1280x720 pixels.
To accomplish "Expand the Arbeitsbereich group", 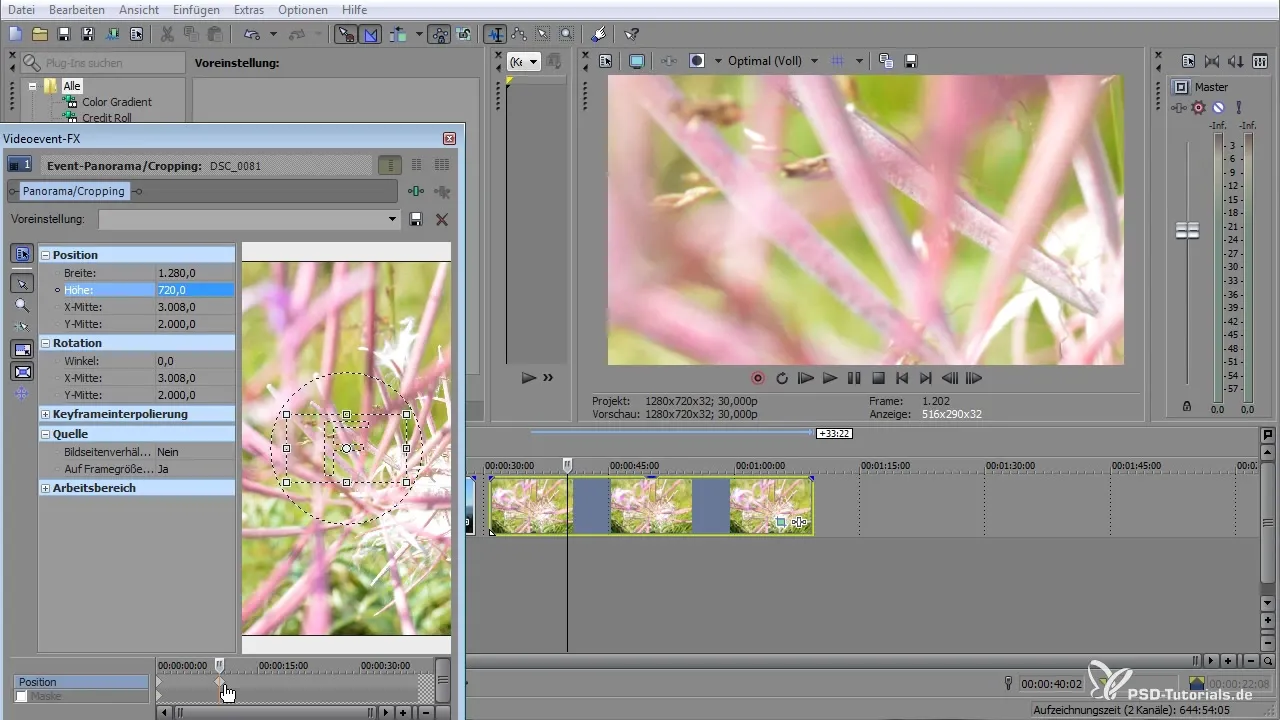I will point(46,488).
